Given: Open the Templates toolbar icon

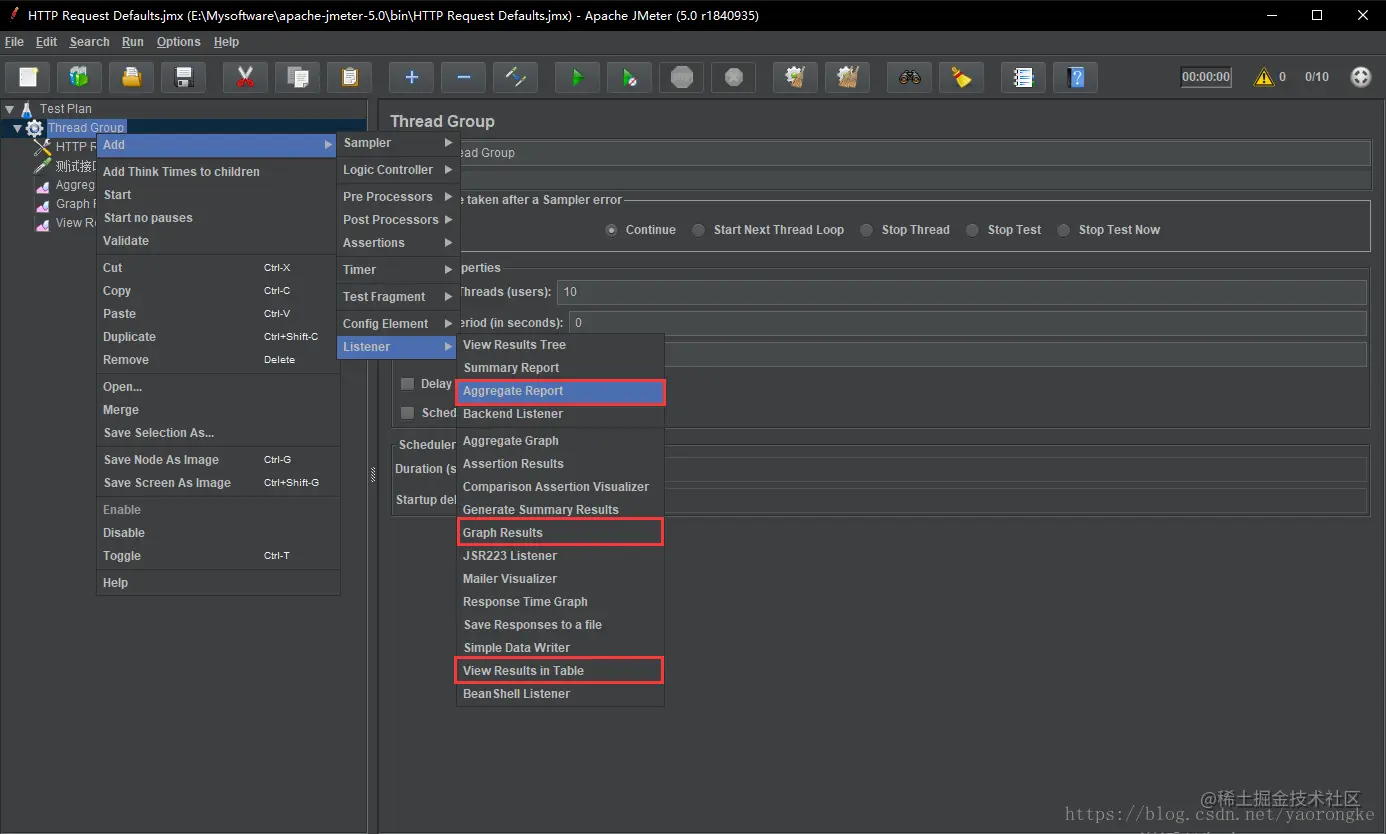Looking at the screenshot, I should tap(79, 77).
